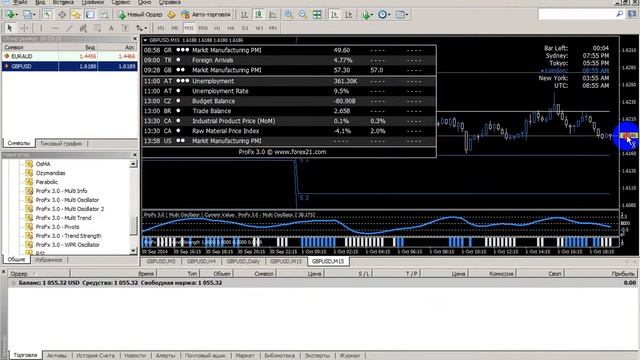
Task: Zoom out the chart
Action: (303, 15)
